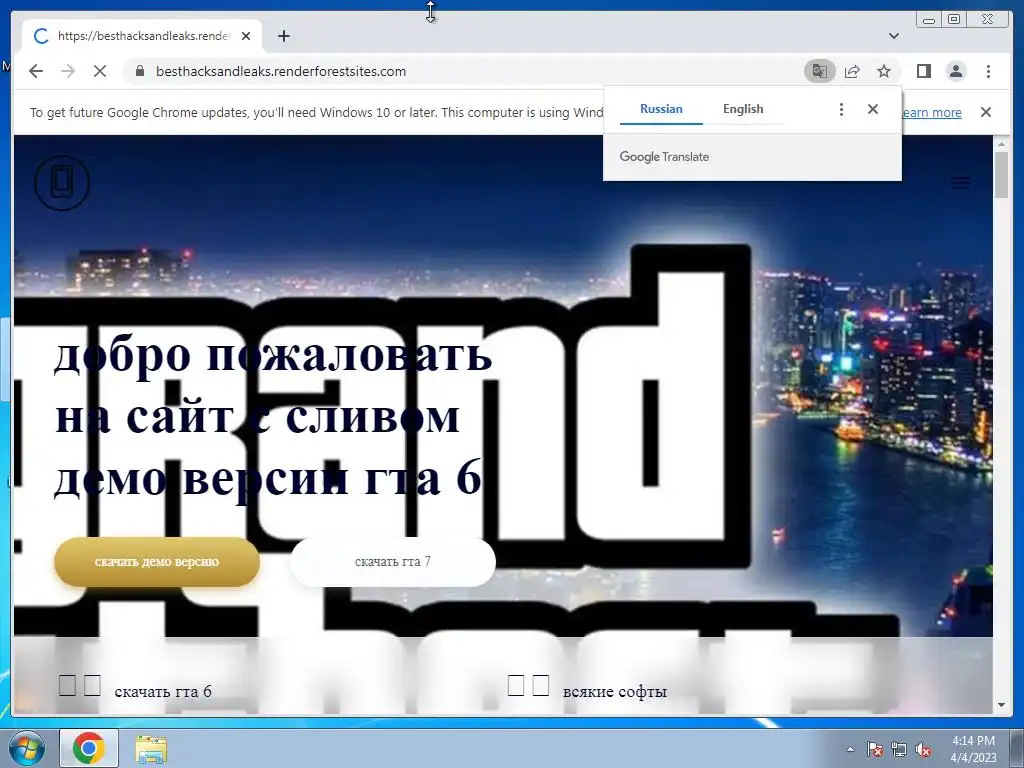Click the Action Center flag tray icon

875,749
